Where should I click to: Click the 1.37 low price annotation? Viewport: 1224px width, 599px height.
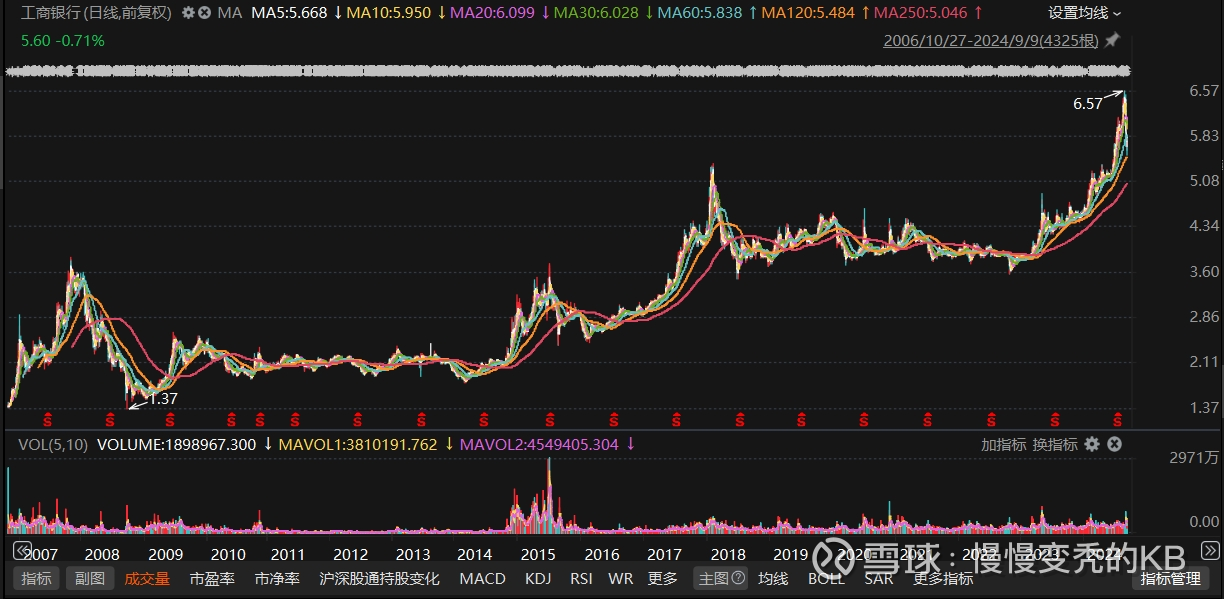162,398
